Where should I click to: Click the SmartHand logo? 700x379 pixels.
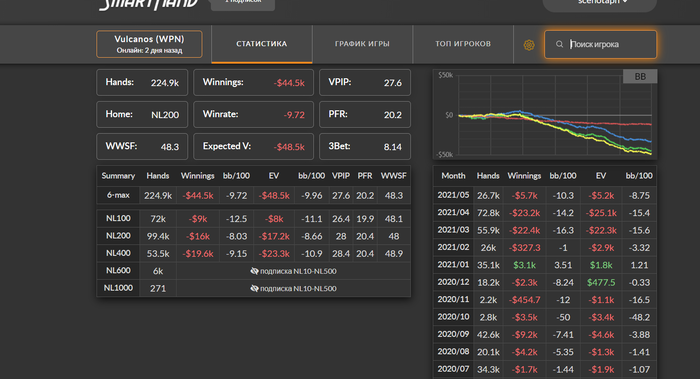pyautogui.click(x=148, y=4)
